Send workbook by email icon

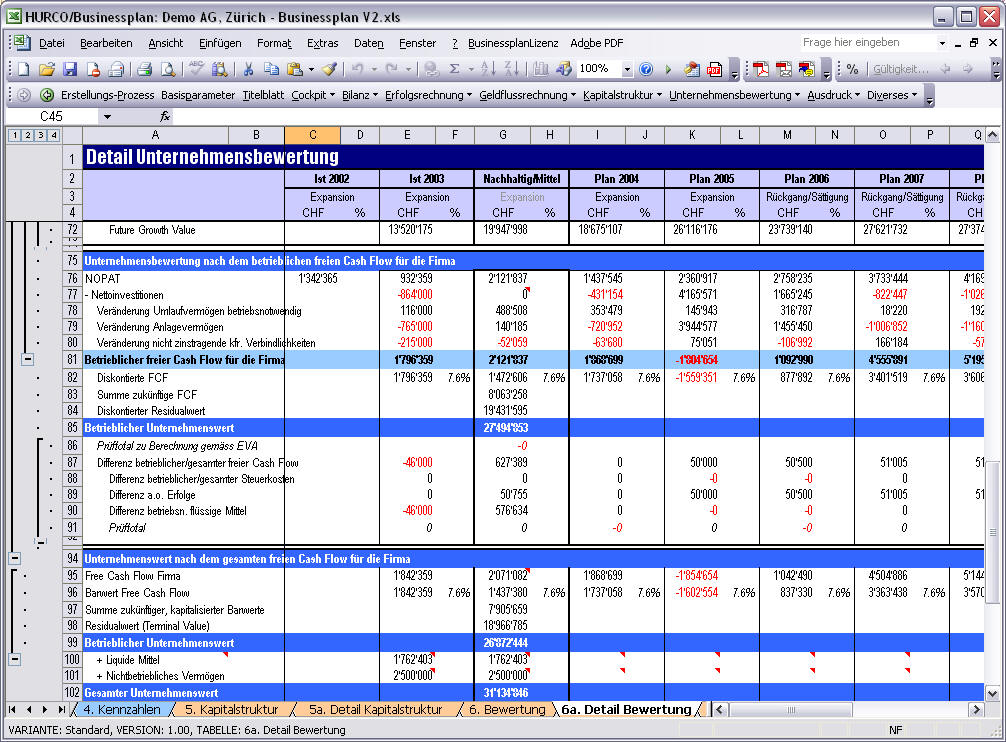(x=116, y=69)
